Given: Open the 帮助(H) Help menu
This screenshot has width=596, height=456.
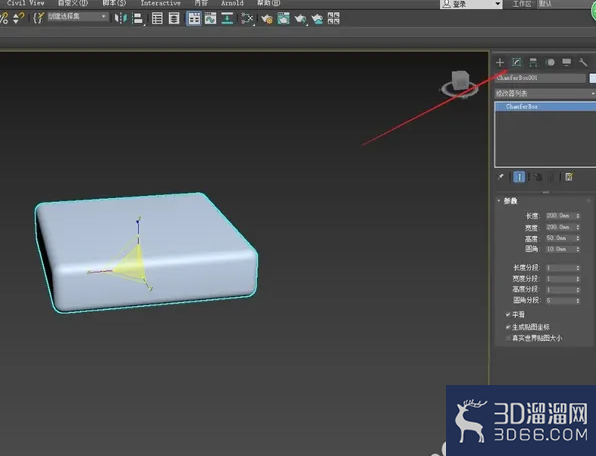Looking at the screenshot, I should pyautogui.click(x=268, y=3).
